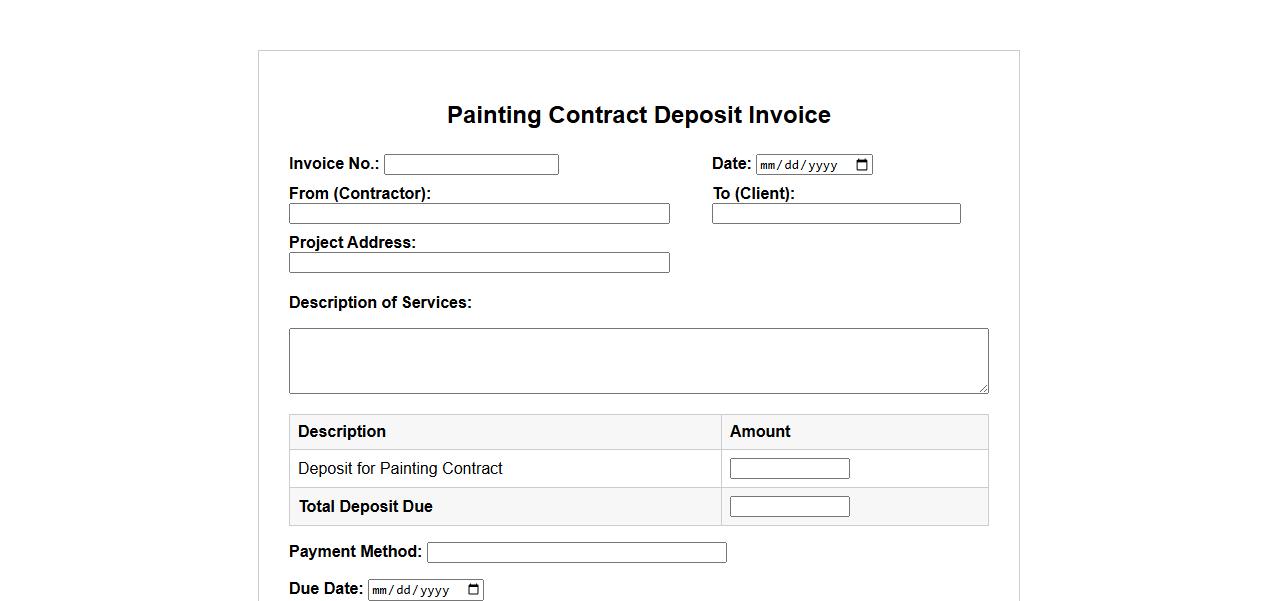Select the Total Deposit Due amount field
1278x601 pixels.
point(789,507)
